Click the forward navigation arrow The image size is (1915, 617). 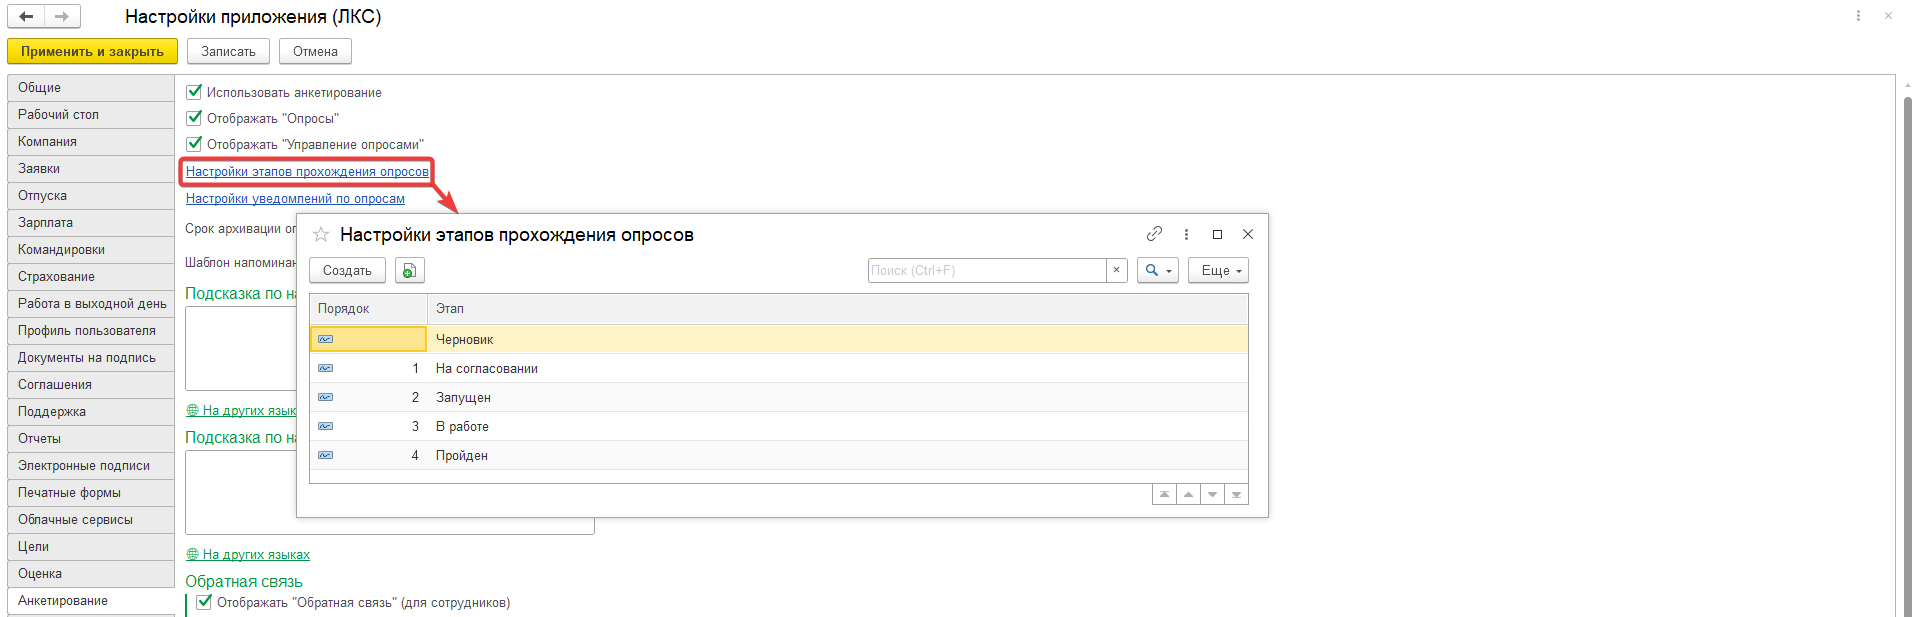point(62,16)
